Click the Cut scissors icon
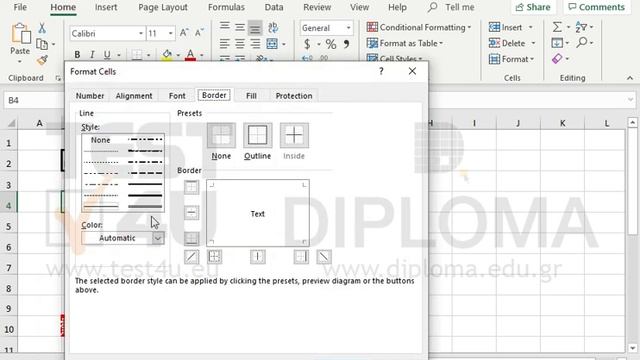The width and height of the screenshot is (640, 360). tap(42, 28)
